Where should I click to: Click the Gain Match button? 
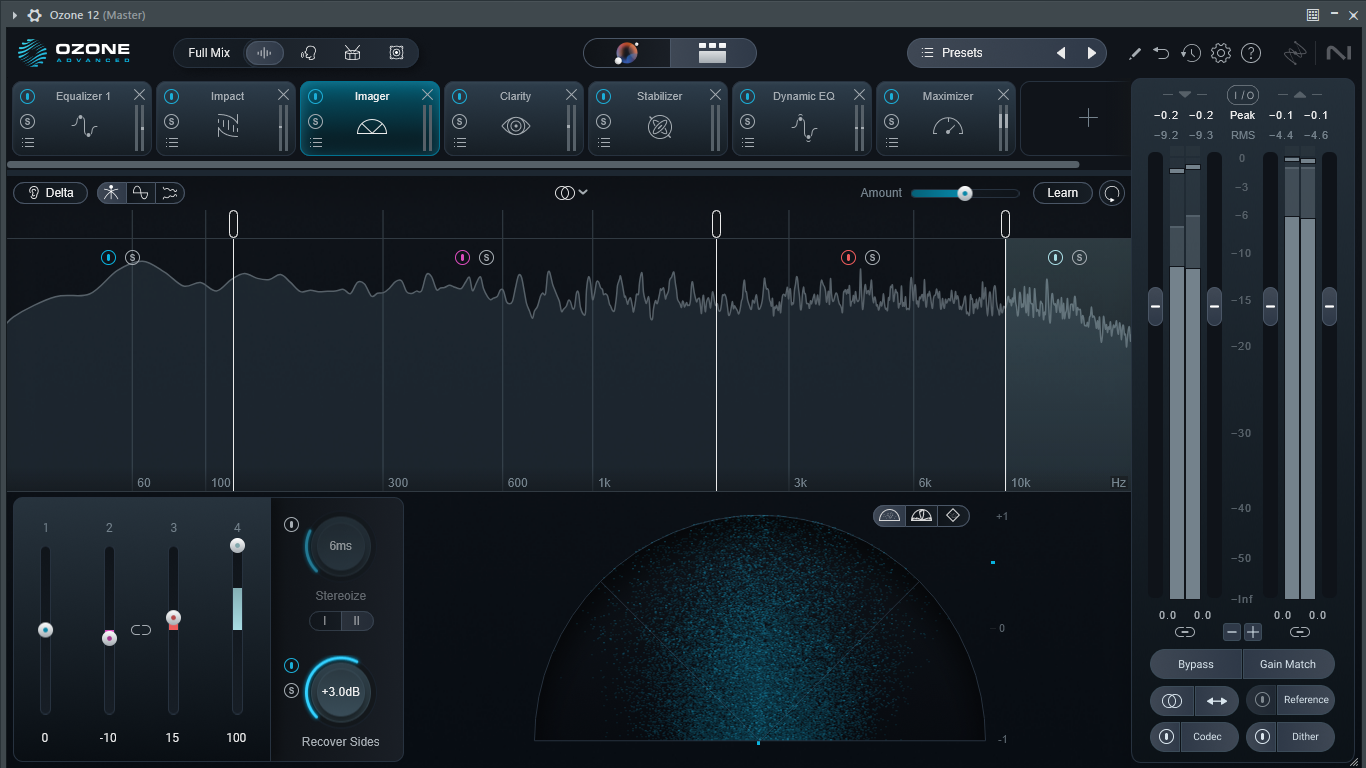tap(1288, 664)
